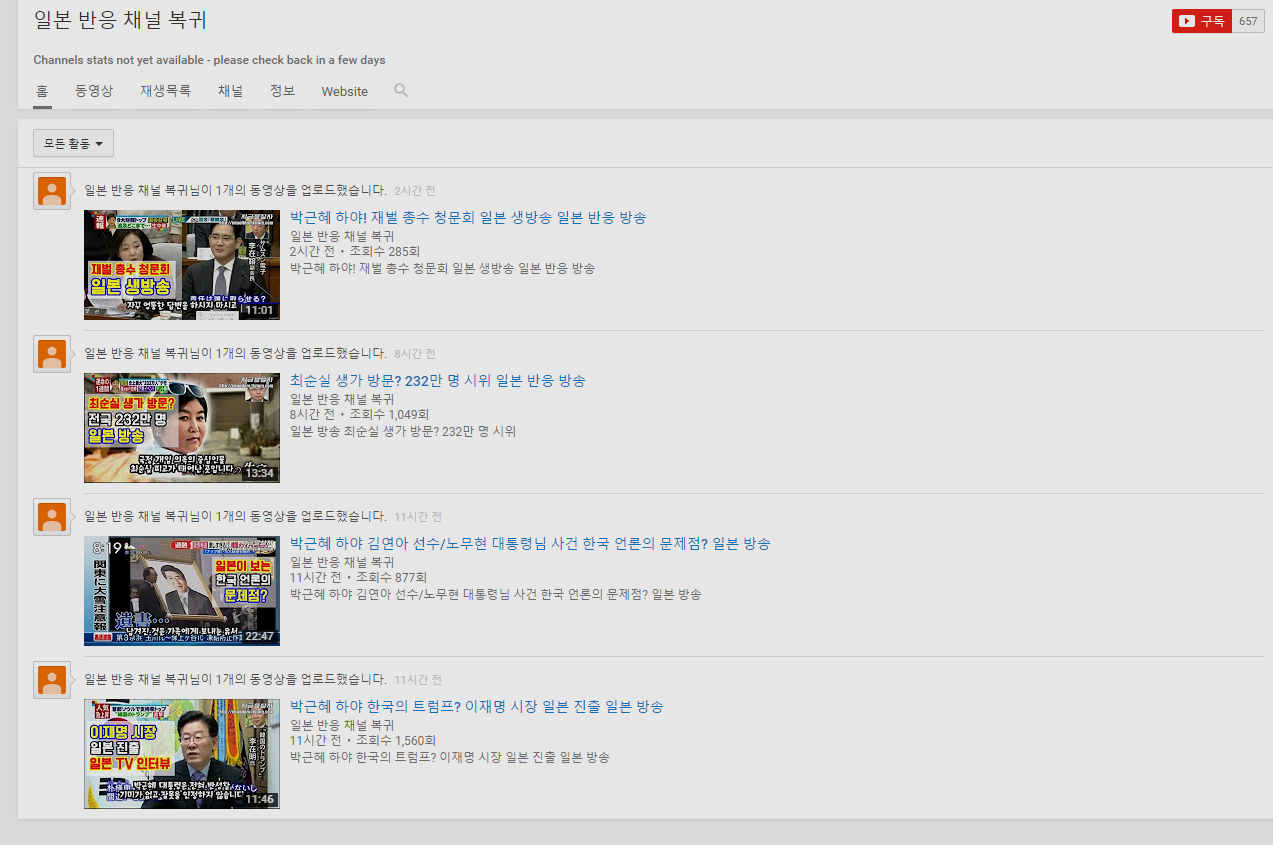Click the 김연아 선수/노무현 대통령님 video title
The image size is (1273, 845).
point(530,543)
